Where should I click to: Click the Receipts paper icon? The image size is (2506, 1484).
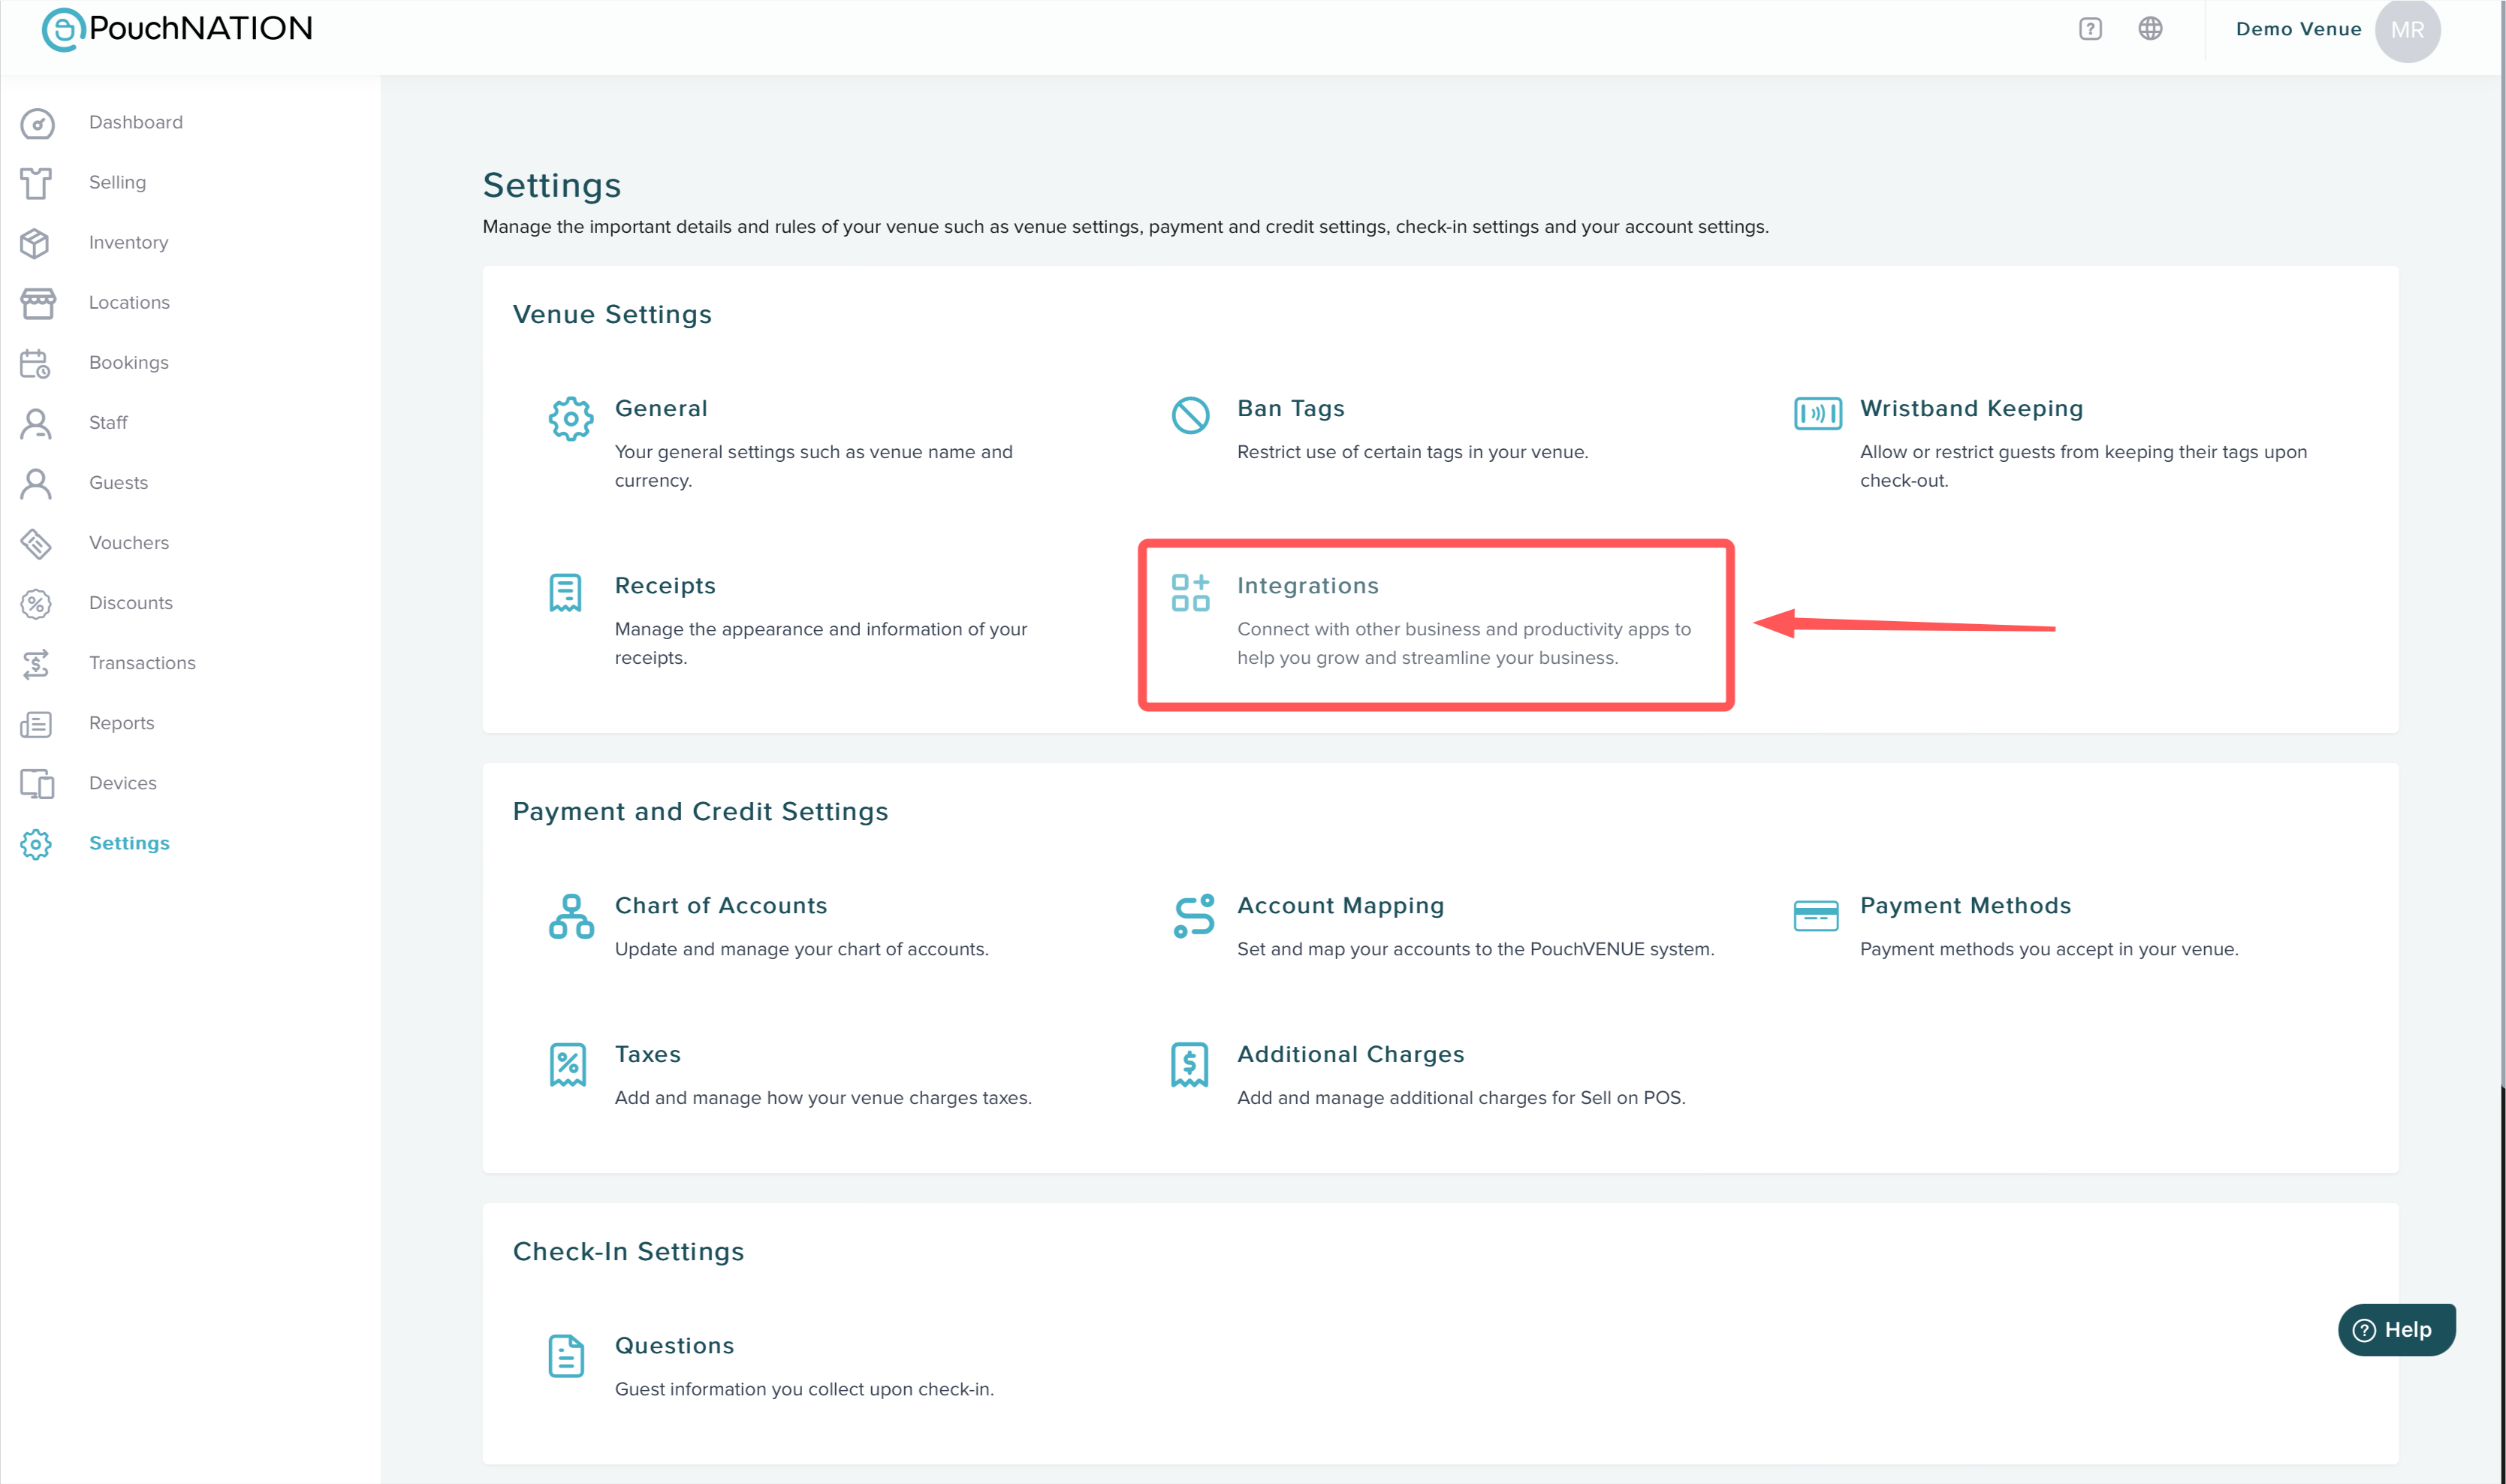[565, 592]
